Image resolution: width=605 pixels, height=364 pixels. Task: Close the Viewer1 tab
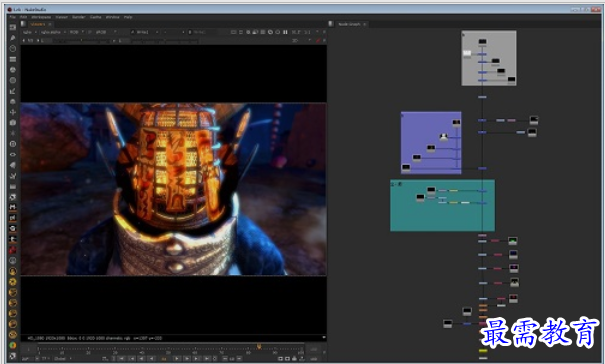tap(50, 24)
